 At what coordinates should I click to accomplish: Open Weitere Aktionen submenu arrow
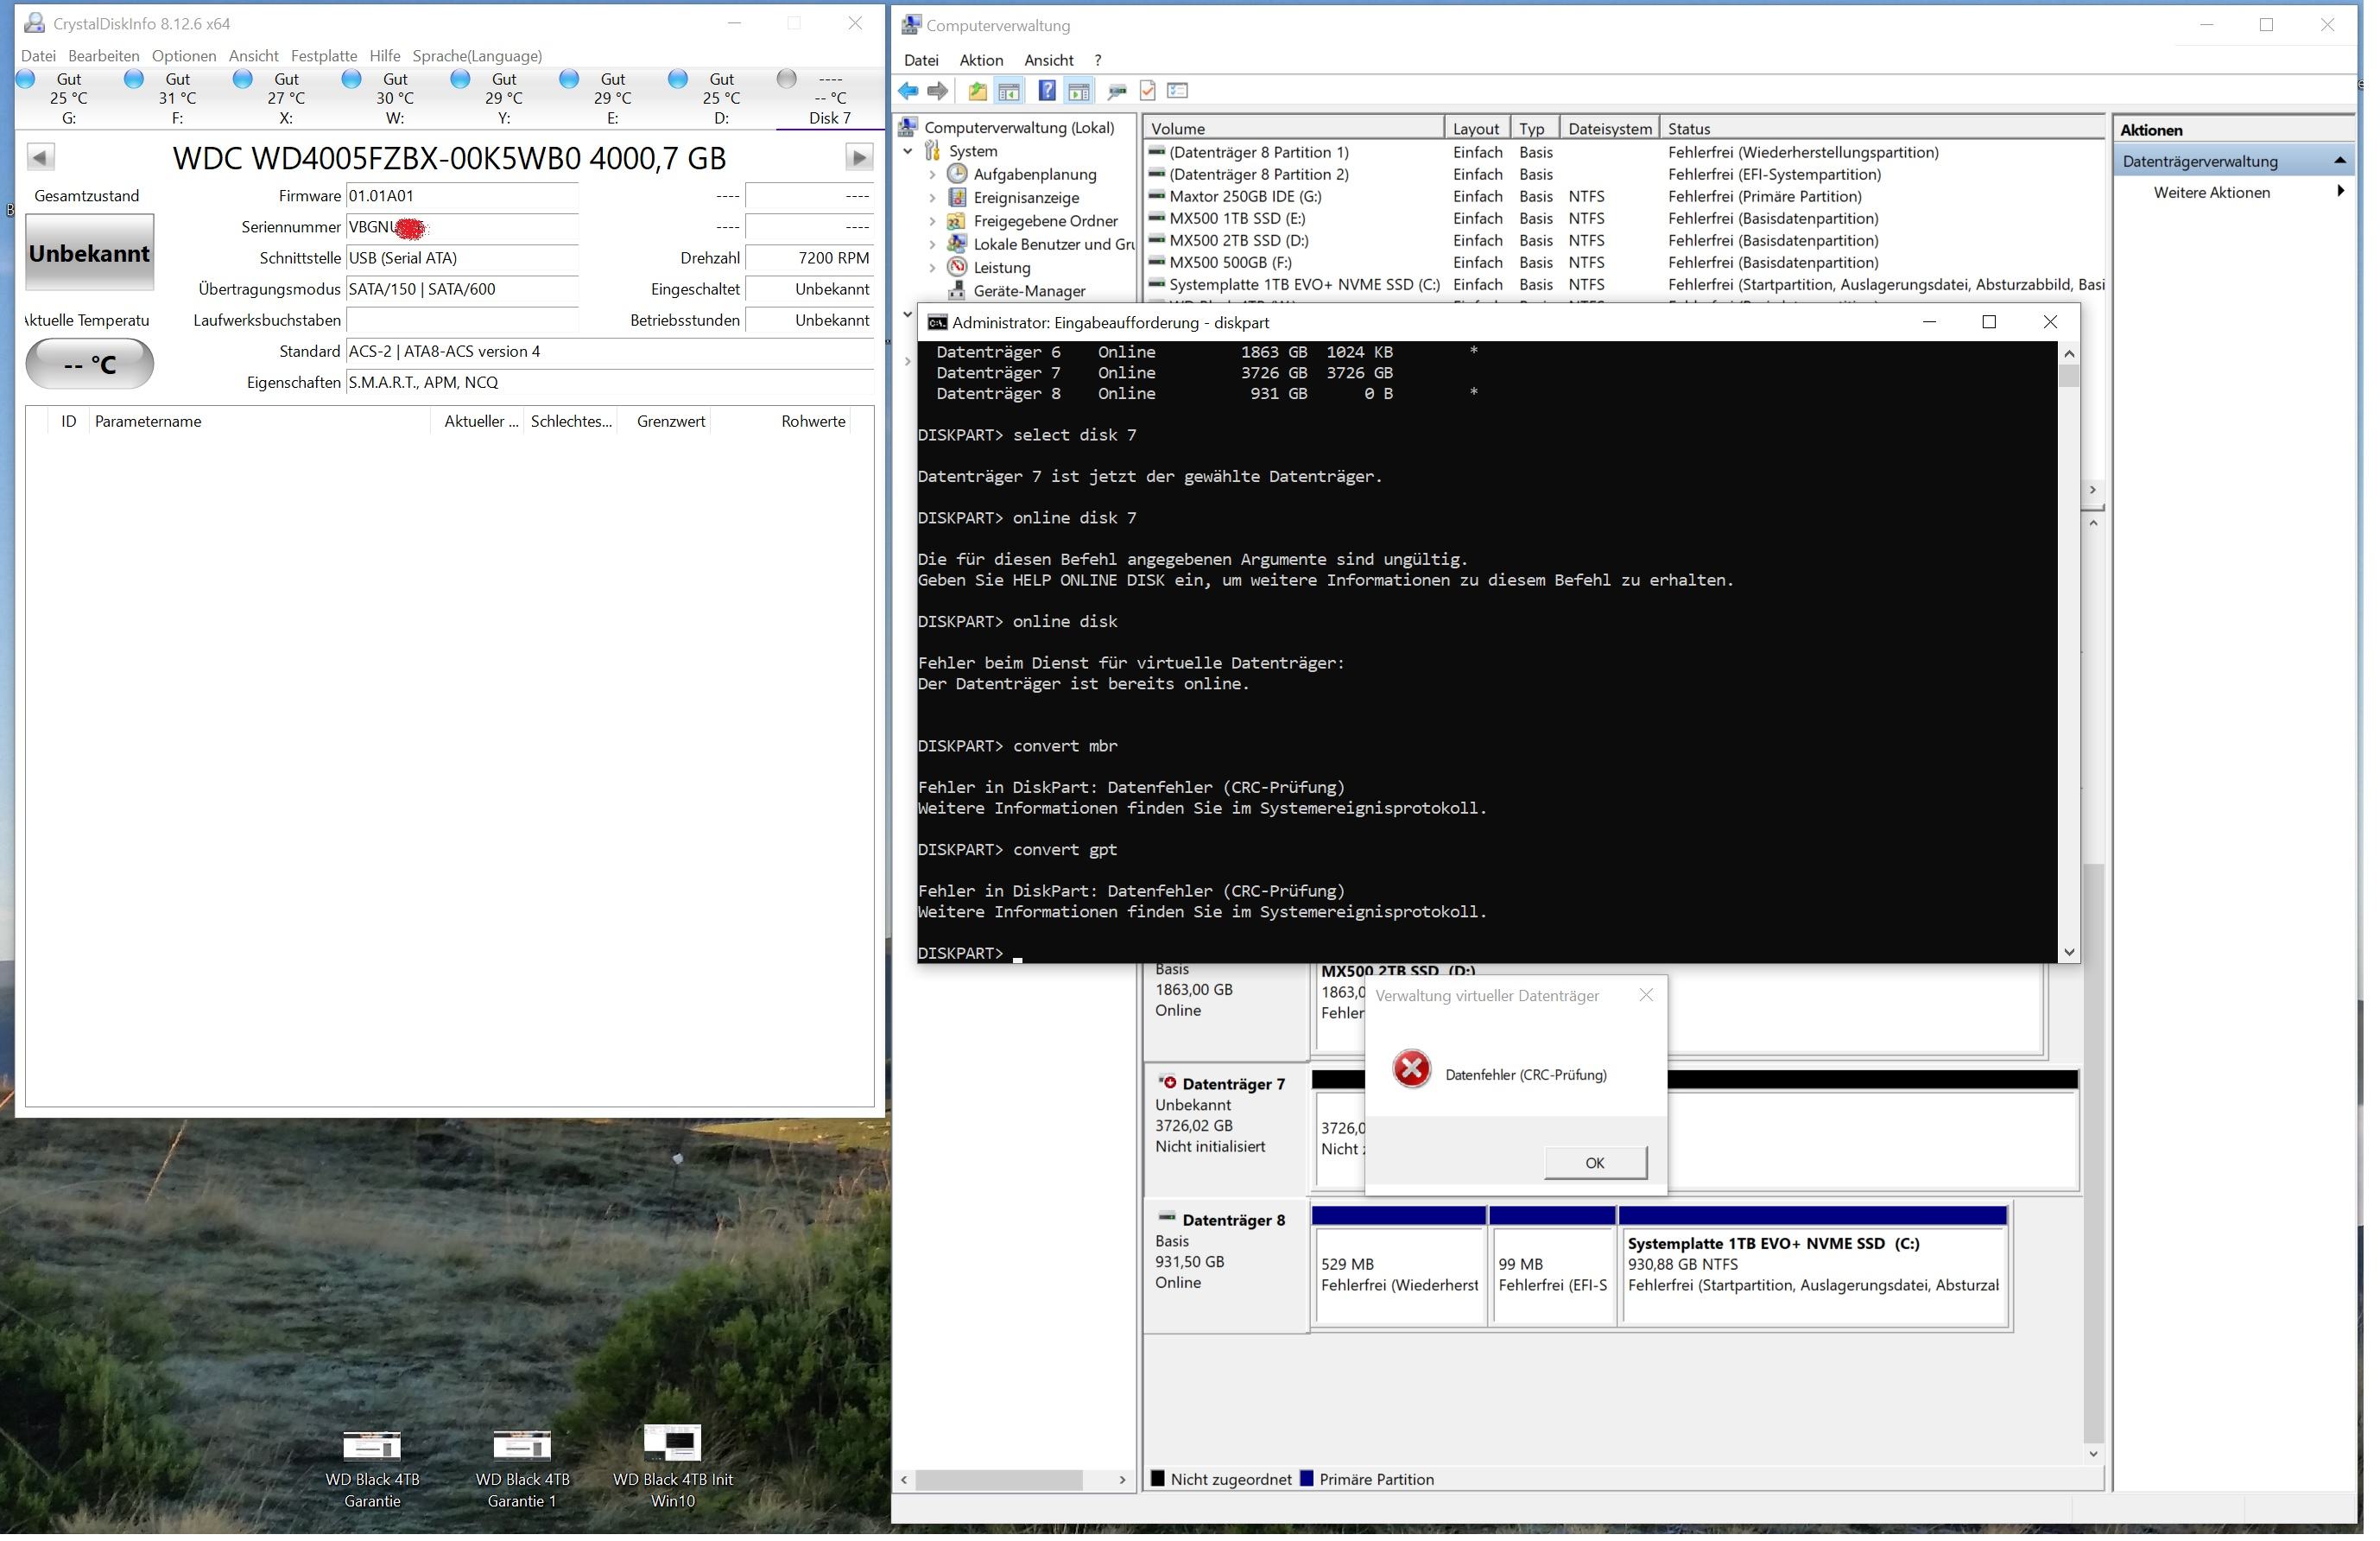[x=2341, y=191]
